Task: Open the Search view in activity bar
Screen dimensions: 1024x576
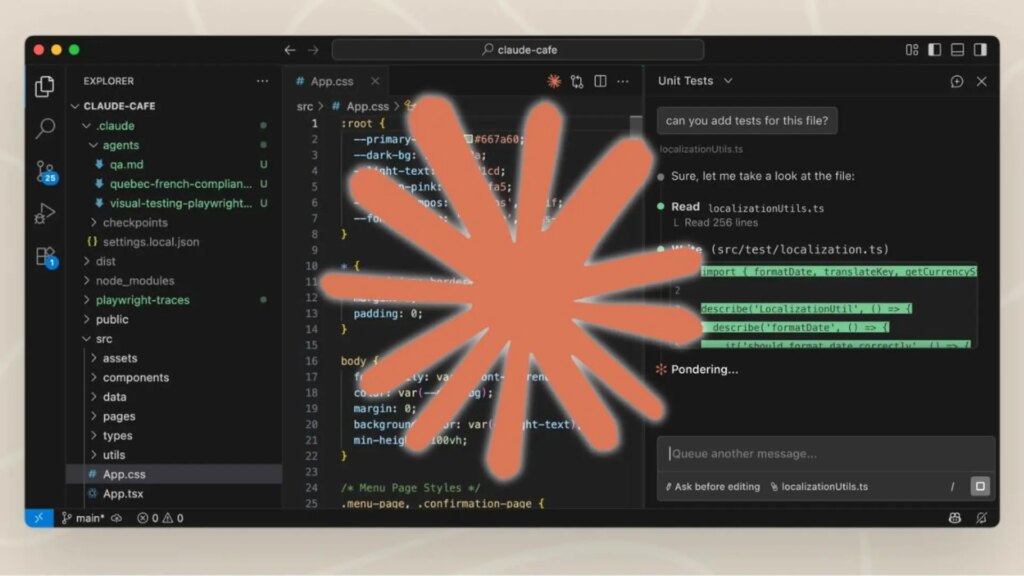Action: coord(45,128)
